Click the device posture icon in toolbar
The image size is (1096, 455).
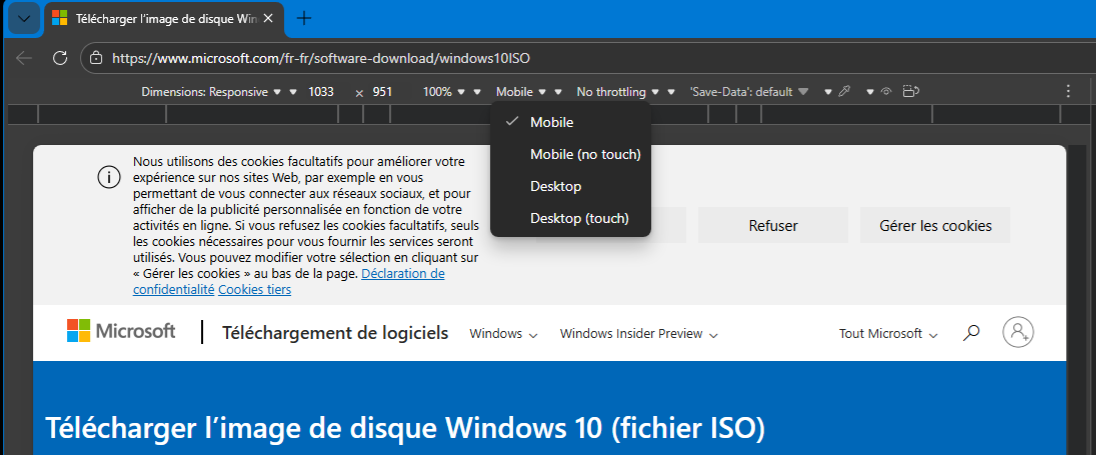coord(909,92)
